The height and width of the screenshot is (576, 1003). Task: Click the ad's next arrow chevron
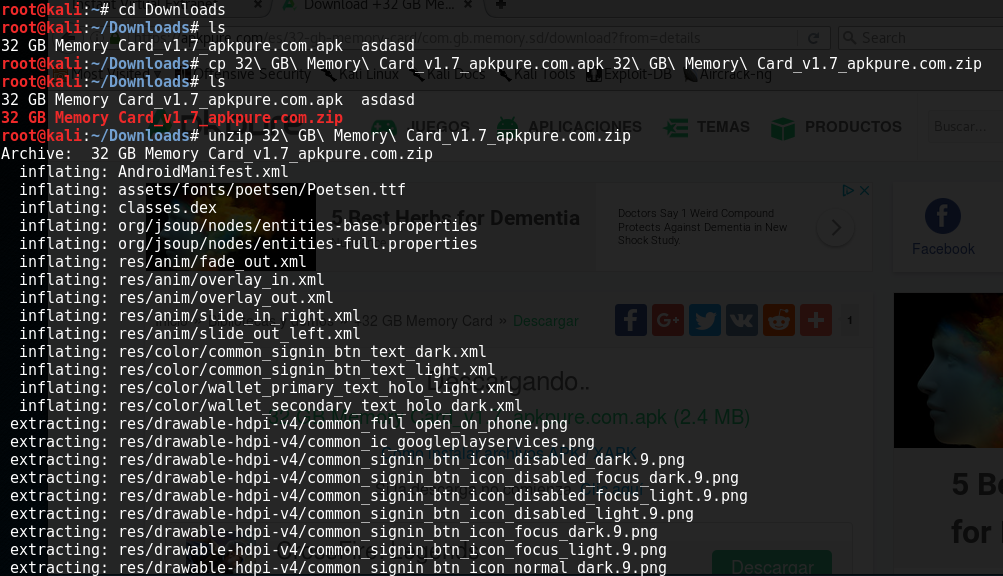click(835, 228)
